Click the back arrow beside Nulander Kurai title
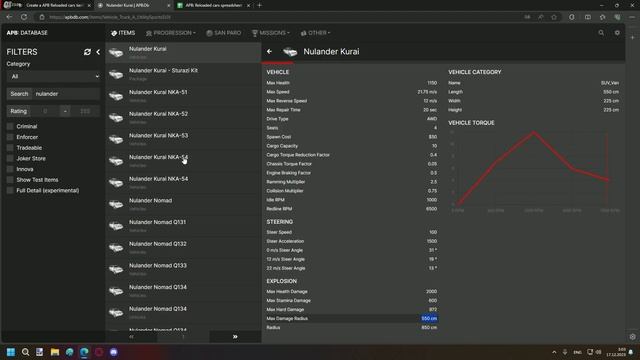640x360 pixels. click(269, 51)
